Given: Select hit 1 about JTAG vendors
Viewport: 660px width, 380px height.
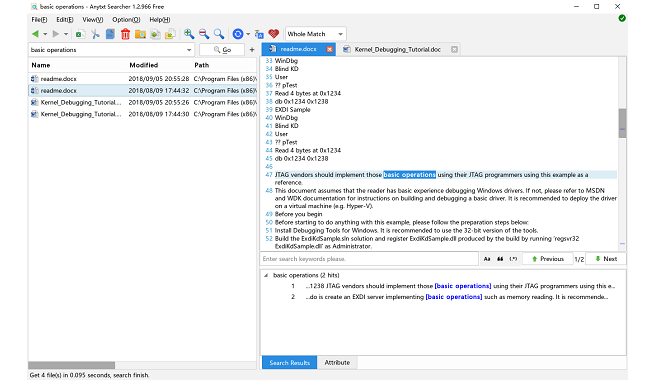Looking at the screenshot, I should pyautogui.click(x=452, y=286).
